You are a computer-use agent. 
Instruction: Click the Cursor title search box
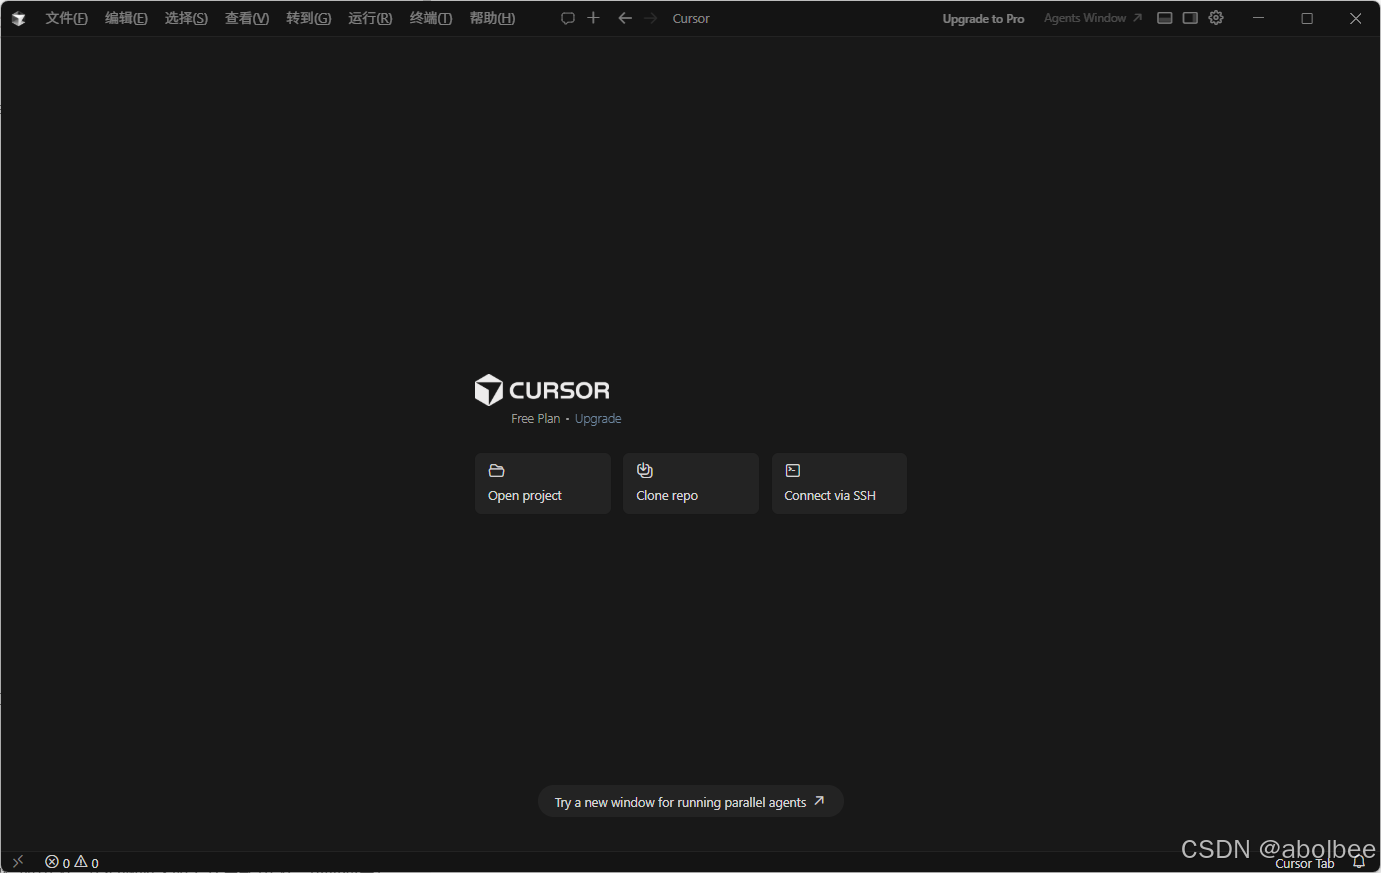[x=691, y=18]
